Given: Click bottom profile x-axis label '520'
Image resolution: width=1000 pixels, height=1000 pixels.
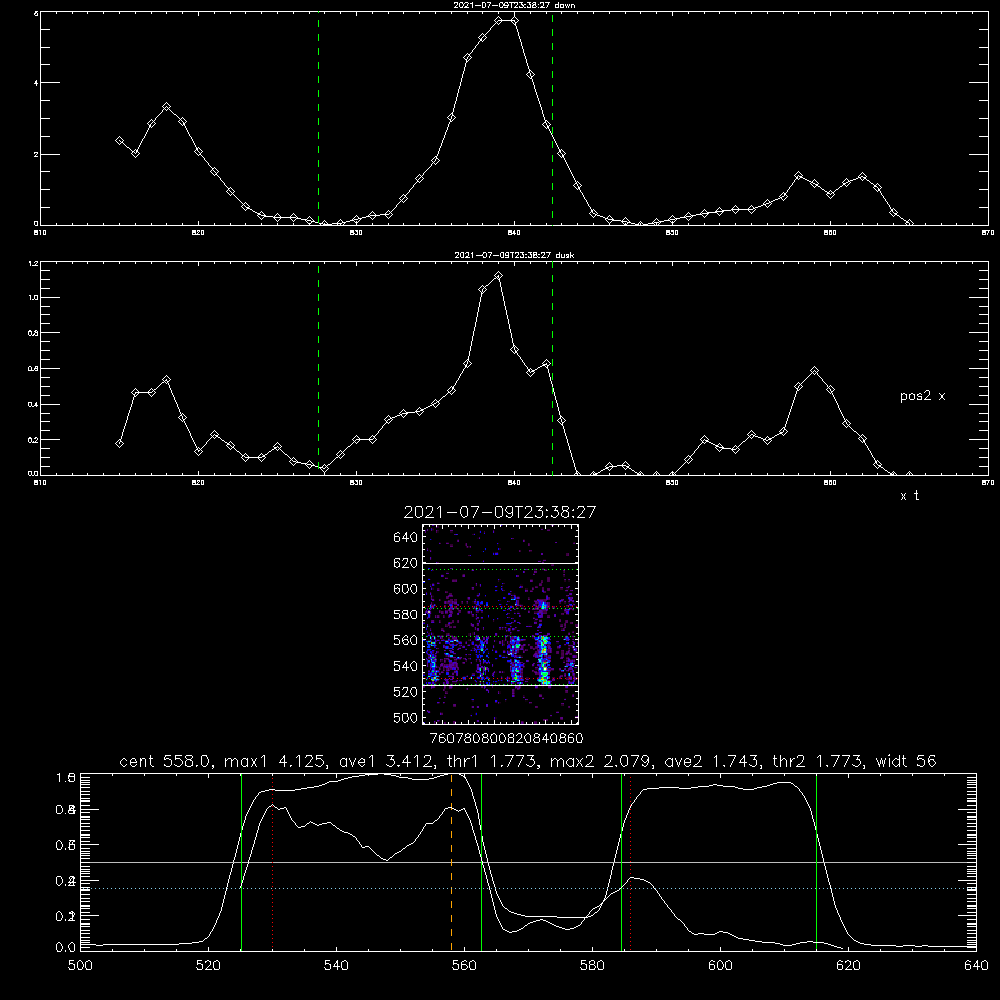Looking at the screenshot, I should click(x=209, y=966).
